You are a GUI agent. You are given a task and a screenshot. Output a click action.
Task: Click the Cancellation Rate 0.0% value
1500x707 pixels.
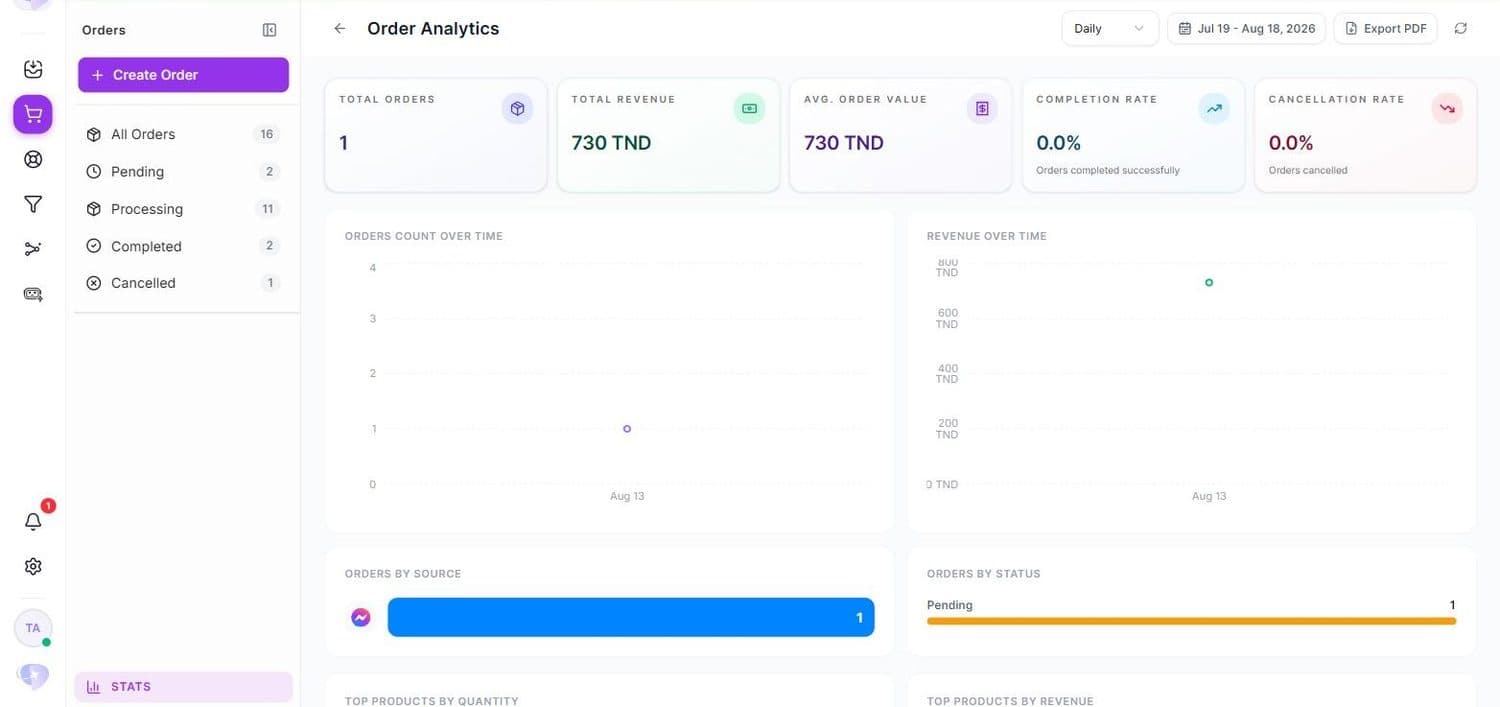[x=1291, y=143]
